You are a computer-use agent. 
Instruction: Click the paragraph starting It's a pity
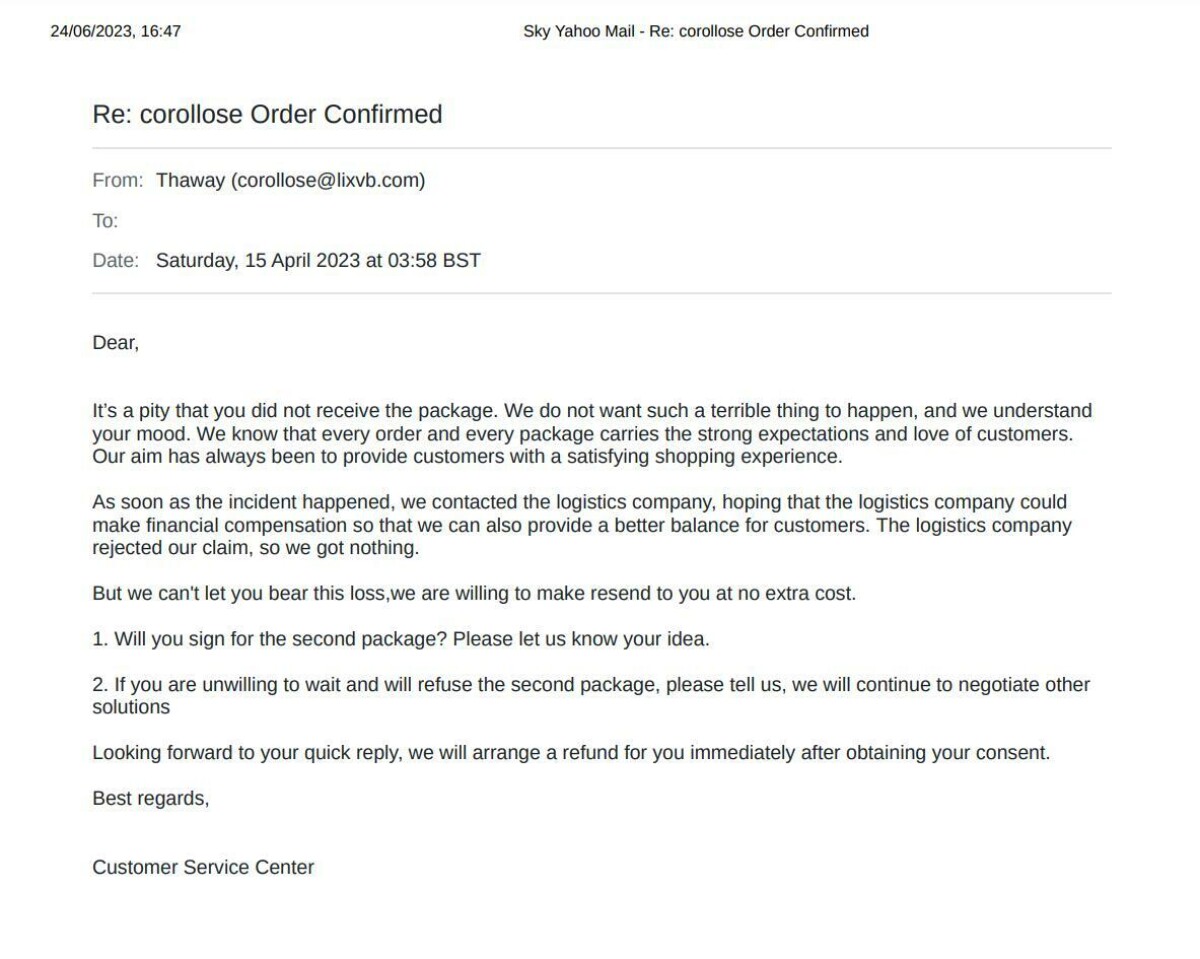click(x=590, y=434)
